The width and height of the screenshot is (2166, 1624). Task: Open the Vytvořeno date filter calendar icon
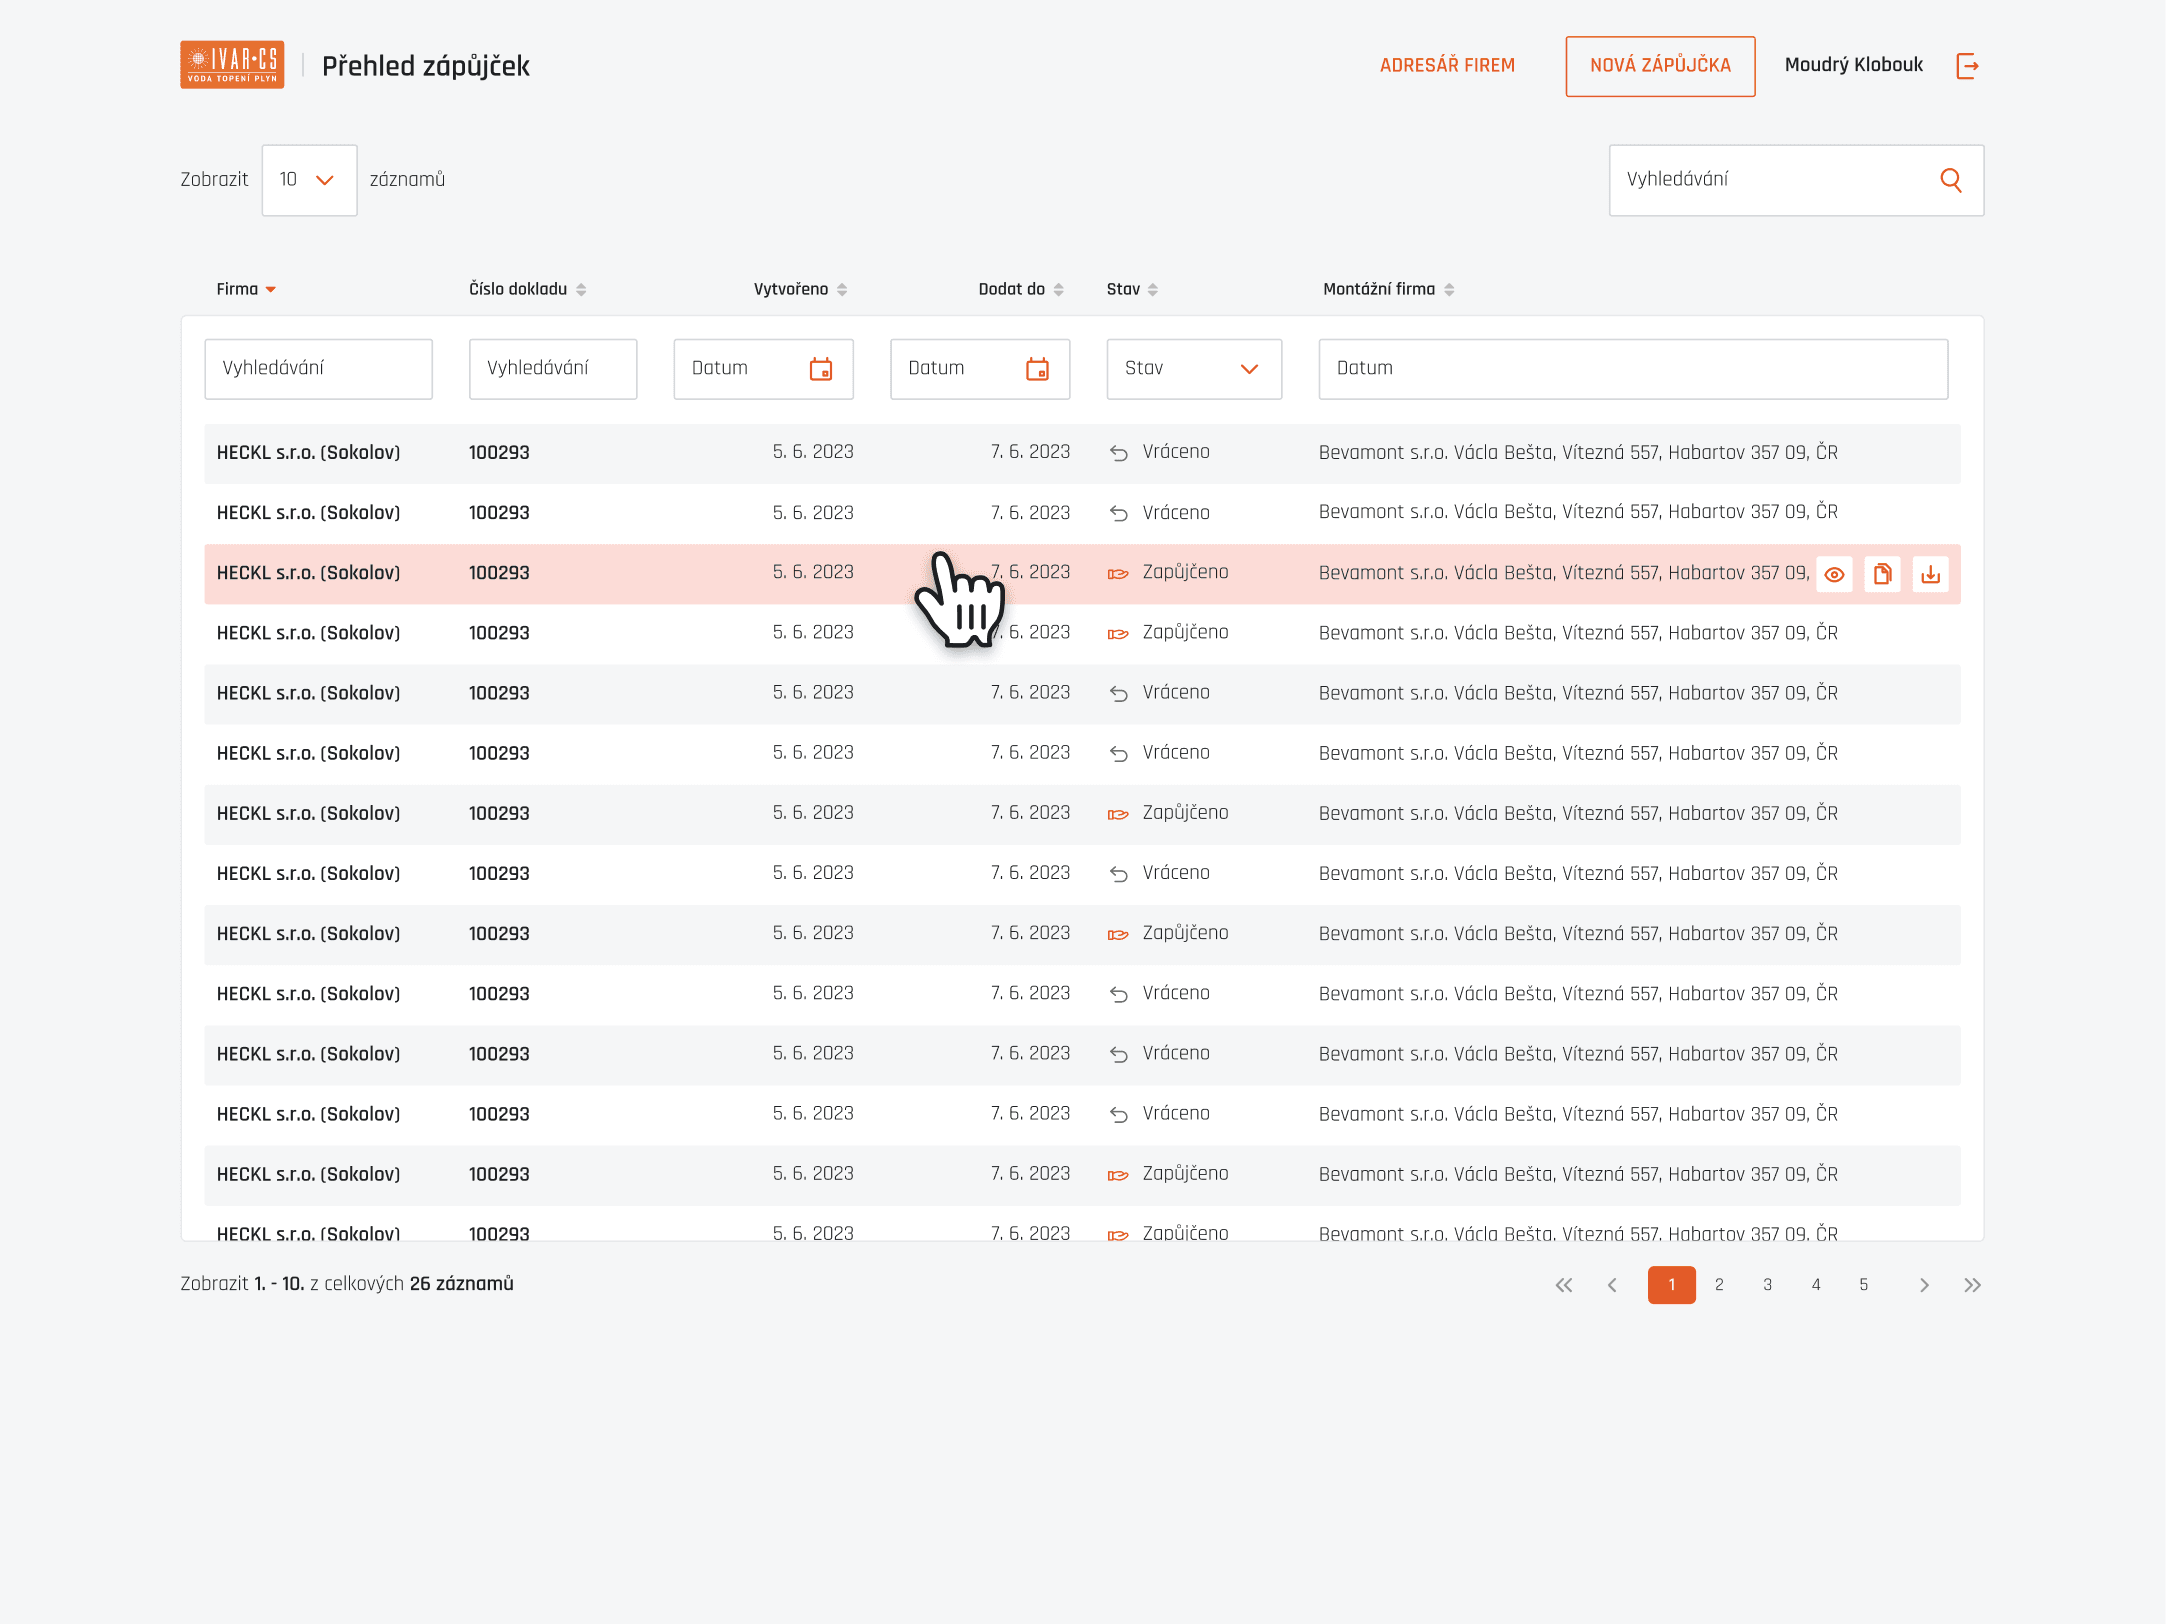pyautogui.click(x=820, y=369)
